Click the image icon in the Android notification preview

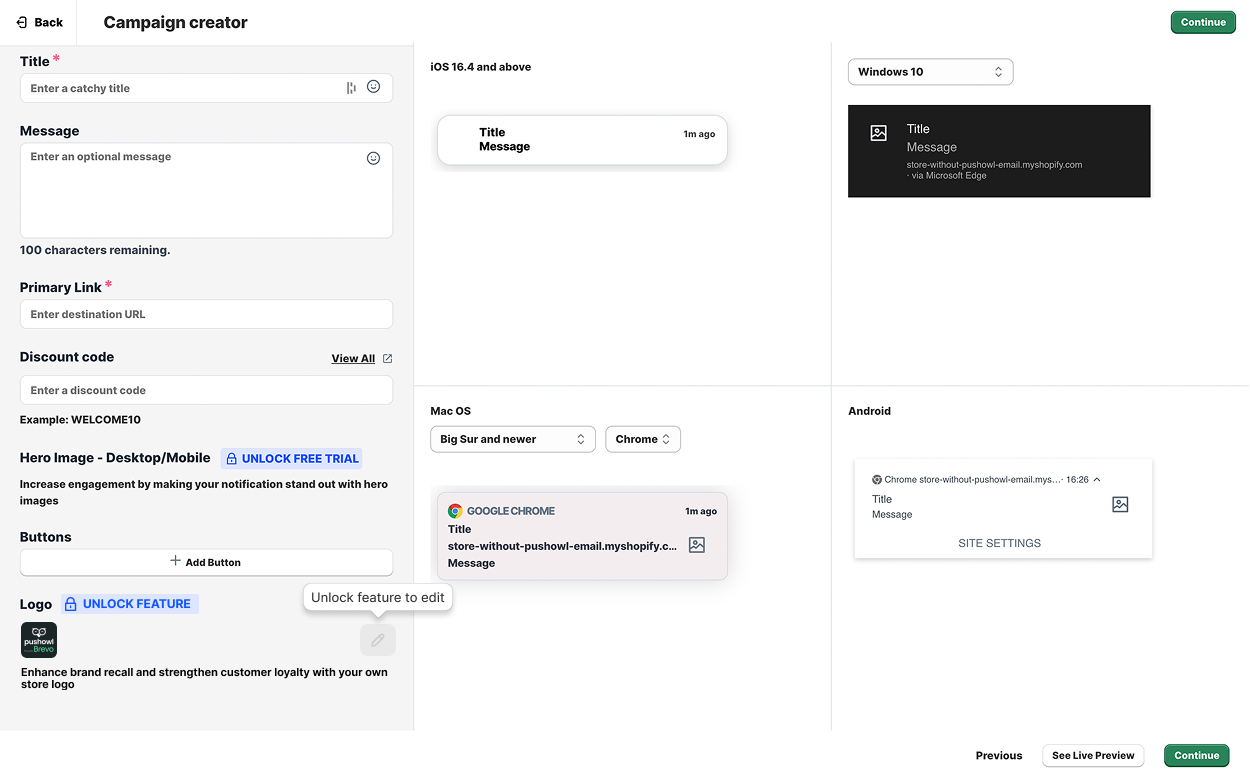[1119, 505]
